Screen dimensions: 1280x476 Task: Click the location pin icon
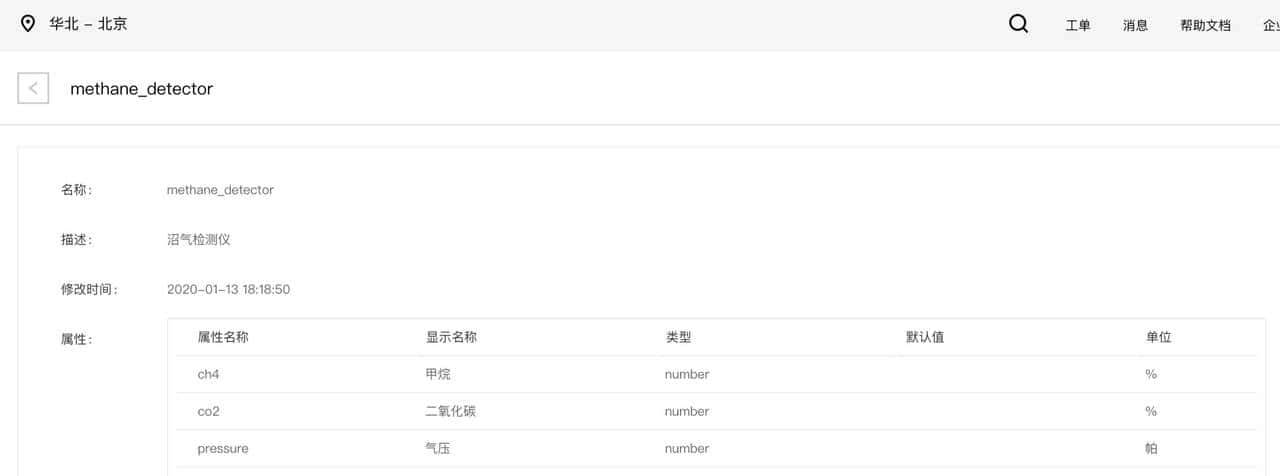[x=28, y=24]
